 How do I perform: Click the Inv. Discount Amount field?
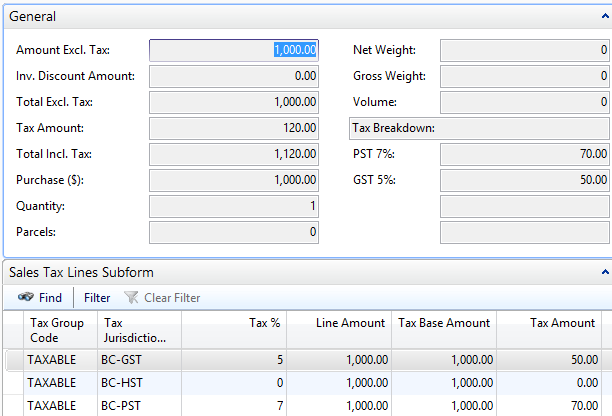pyautogui.click(x=234, y=76)
